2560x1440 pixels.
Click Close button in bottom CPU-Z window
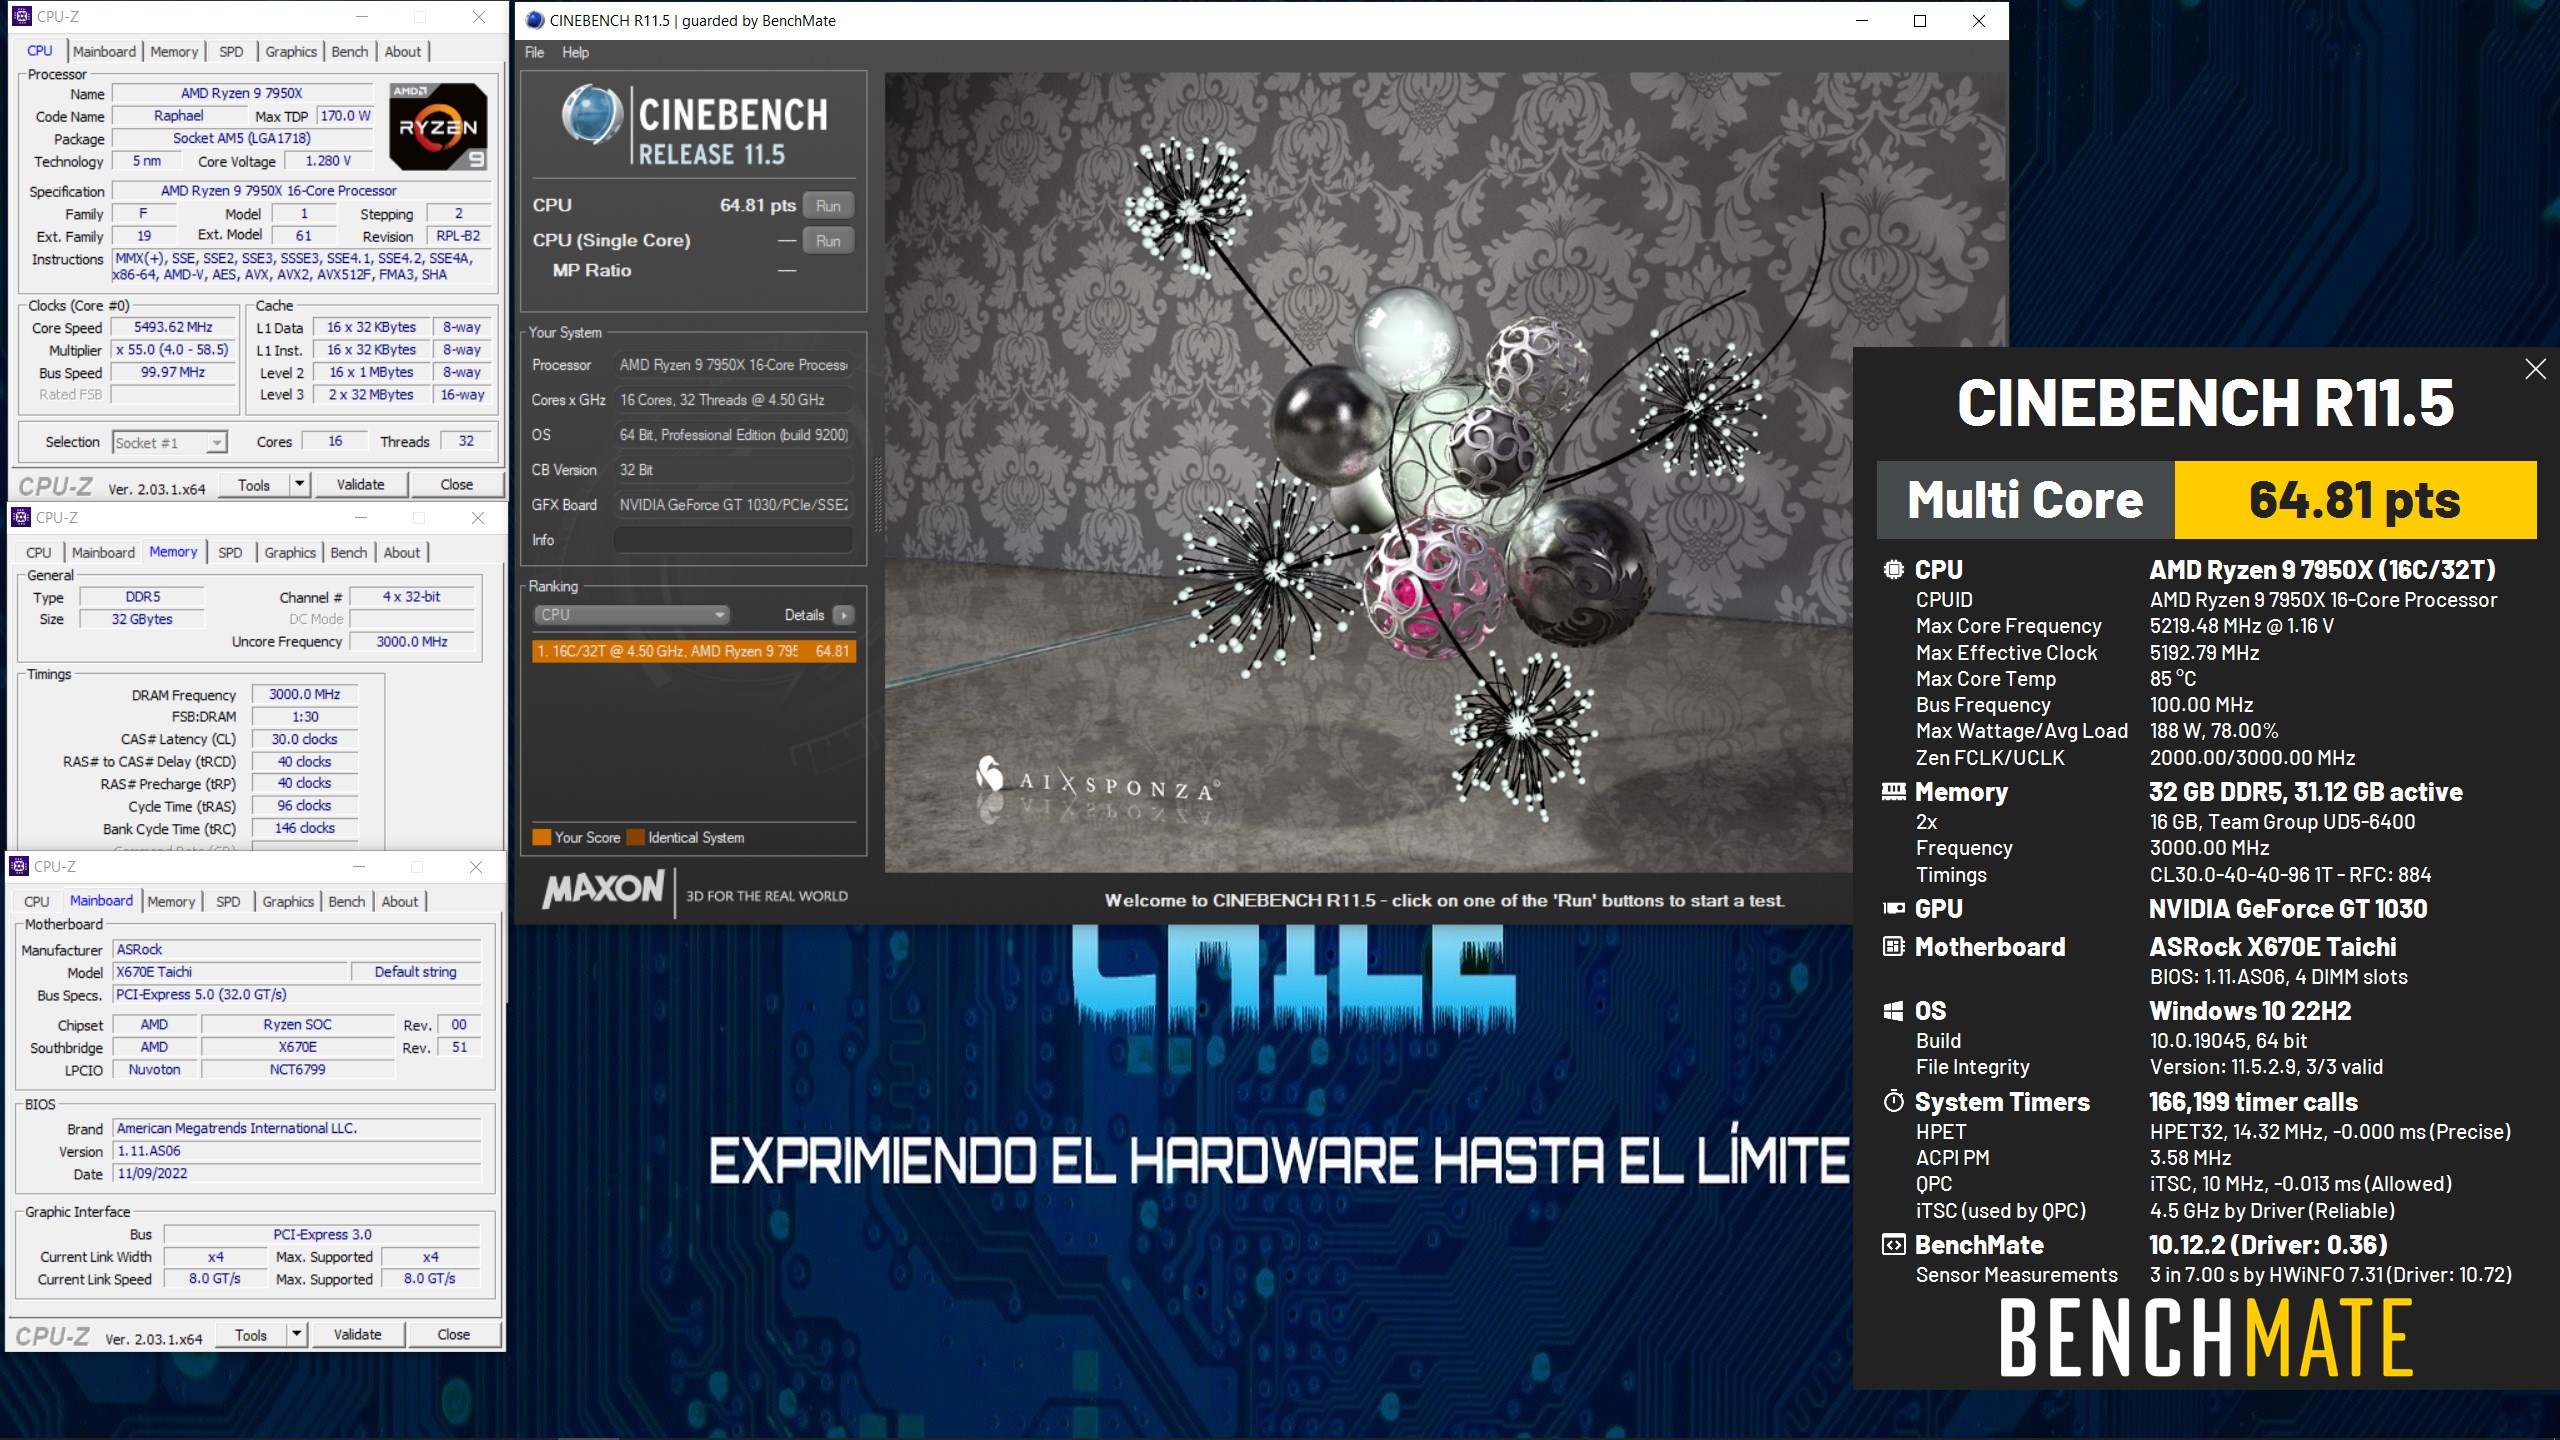tap(453, 1334)
